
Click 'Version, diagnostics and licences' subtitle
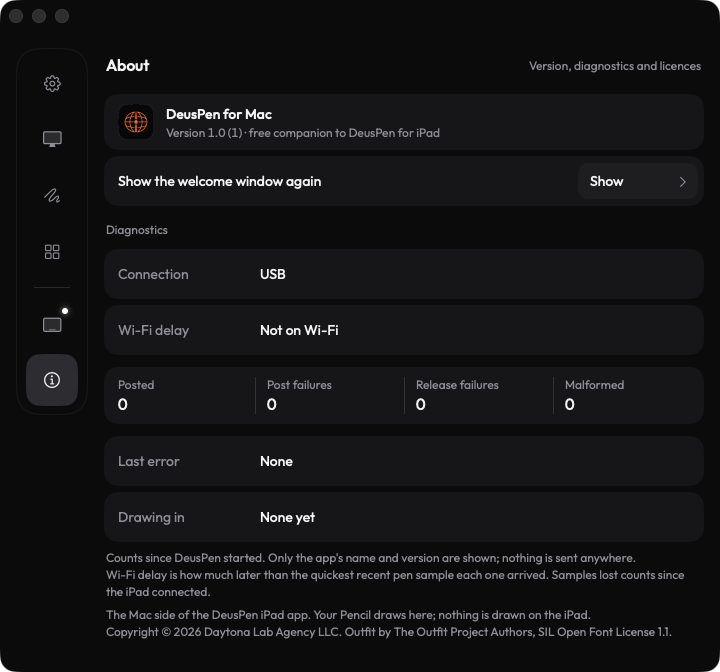coord(615,66)
